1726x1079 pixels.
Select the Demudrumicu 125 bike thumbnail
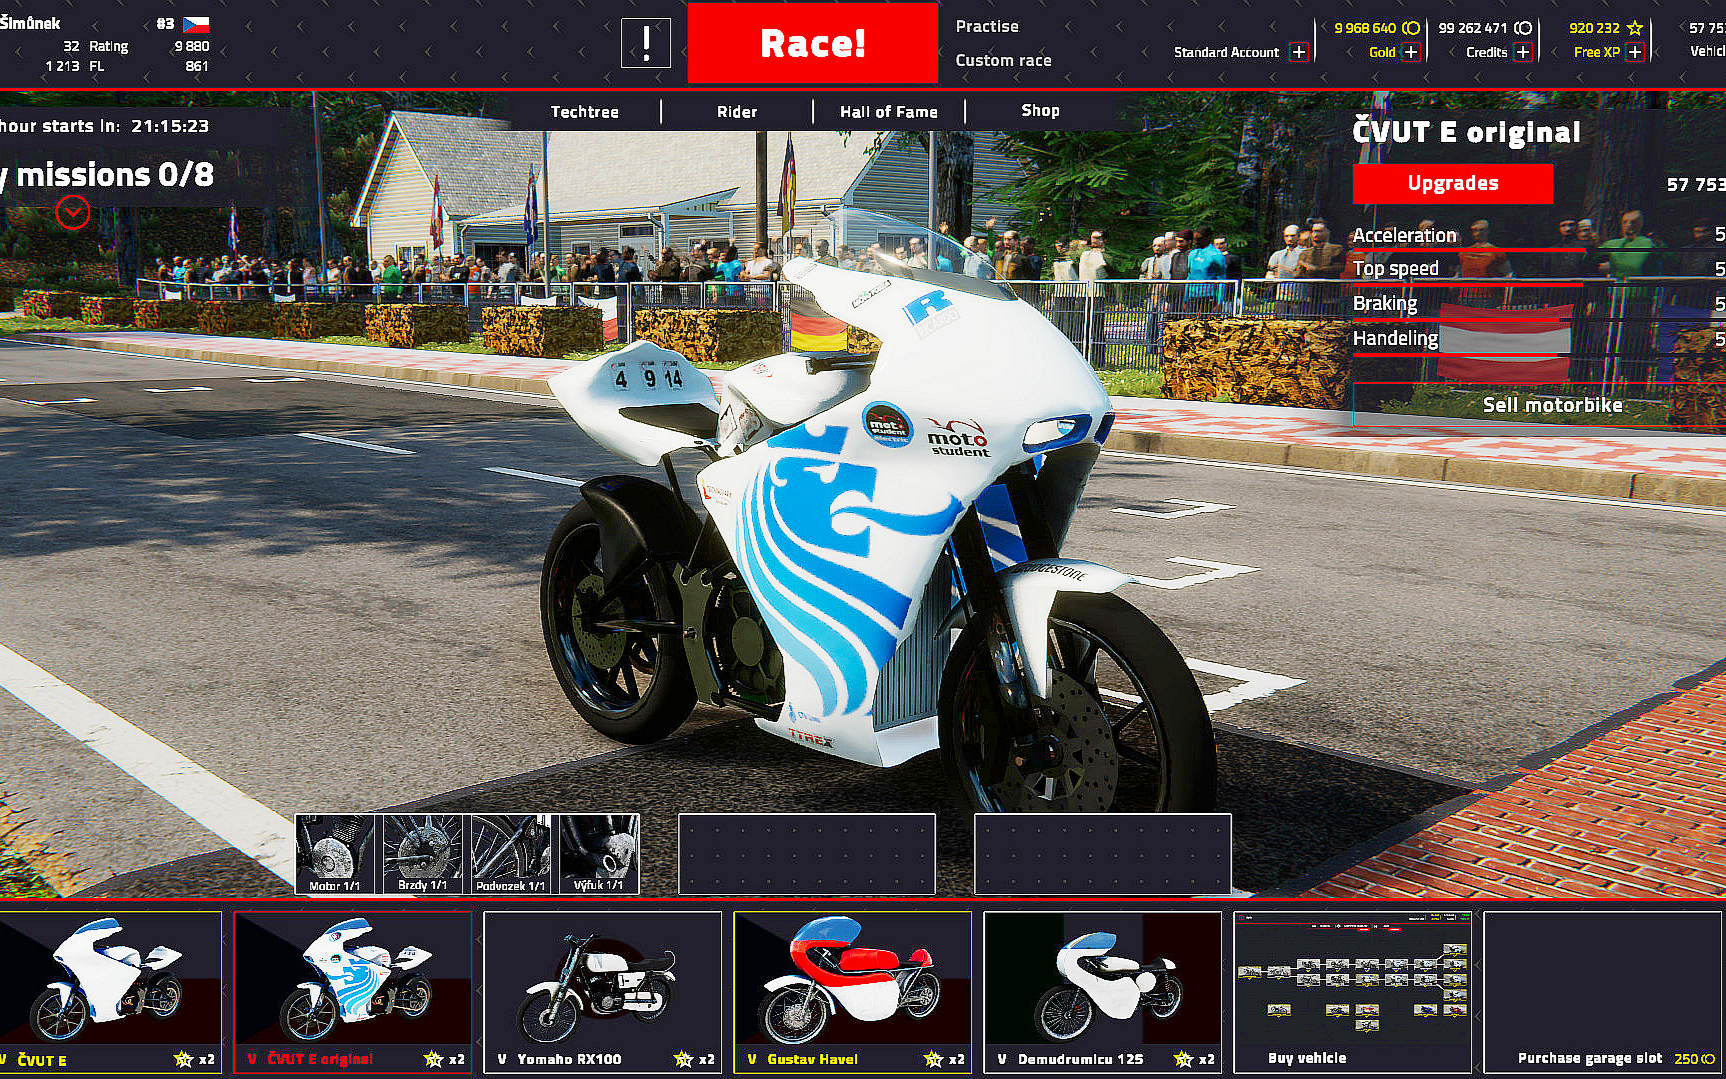(x=1102, y=992)
